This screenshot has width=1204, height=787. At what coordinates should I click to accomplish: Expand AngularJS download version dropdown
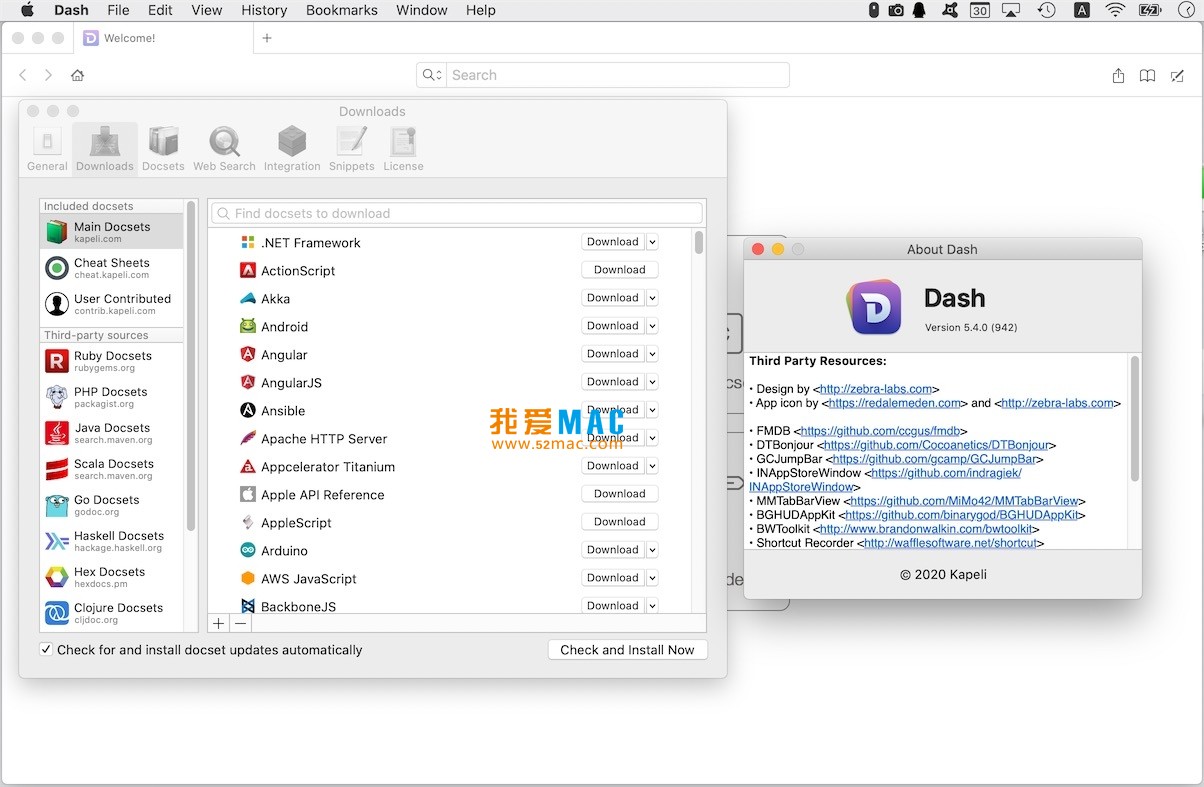point(652,382)
